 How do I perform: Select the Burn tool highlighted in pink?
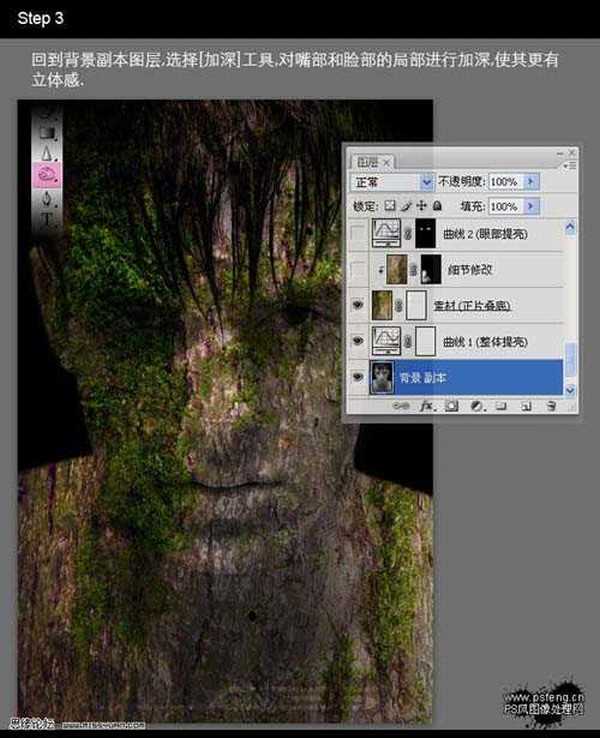click(47, 173)
